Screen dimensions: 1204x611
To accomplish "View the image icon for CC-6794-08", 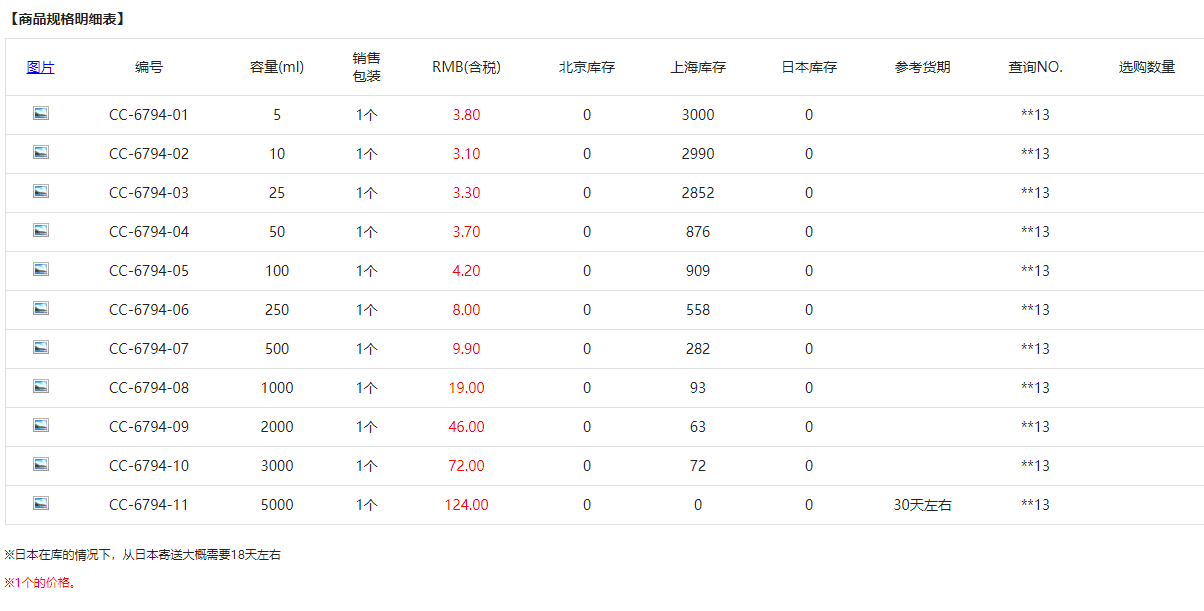I will [x=41, y=387].
